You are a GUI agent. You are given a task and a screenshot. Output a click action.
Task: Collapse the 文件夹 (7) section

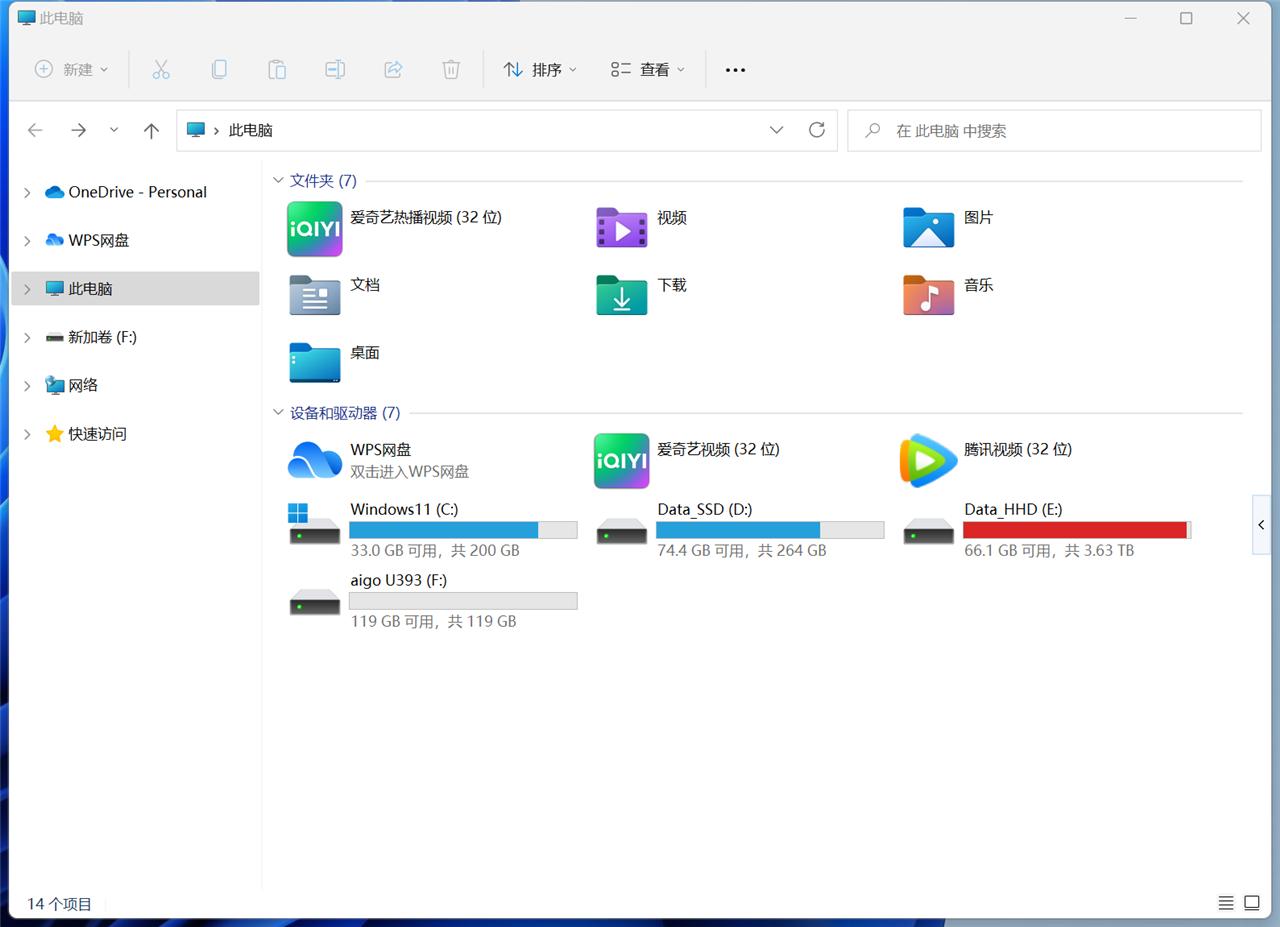coord(278,180)
